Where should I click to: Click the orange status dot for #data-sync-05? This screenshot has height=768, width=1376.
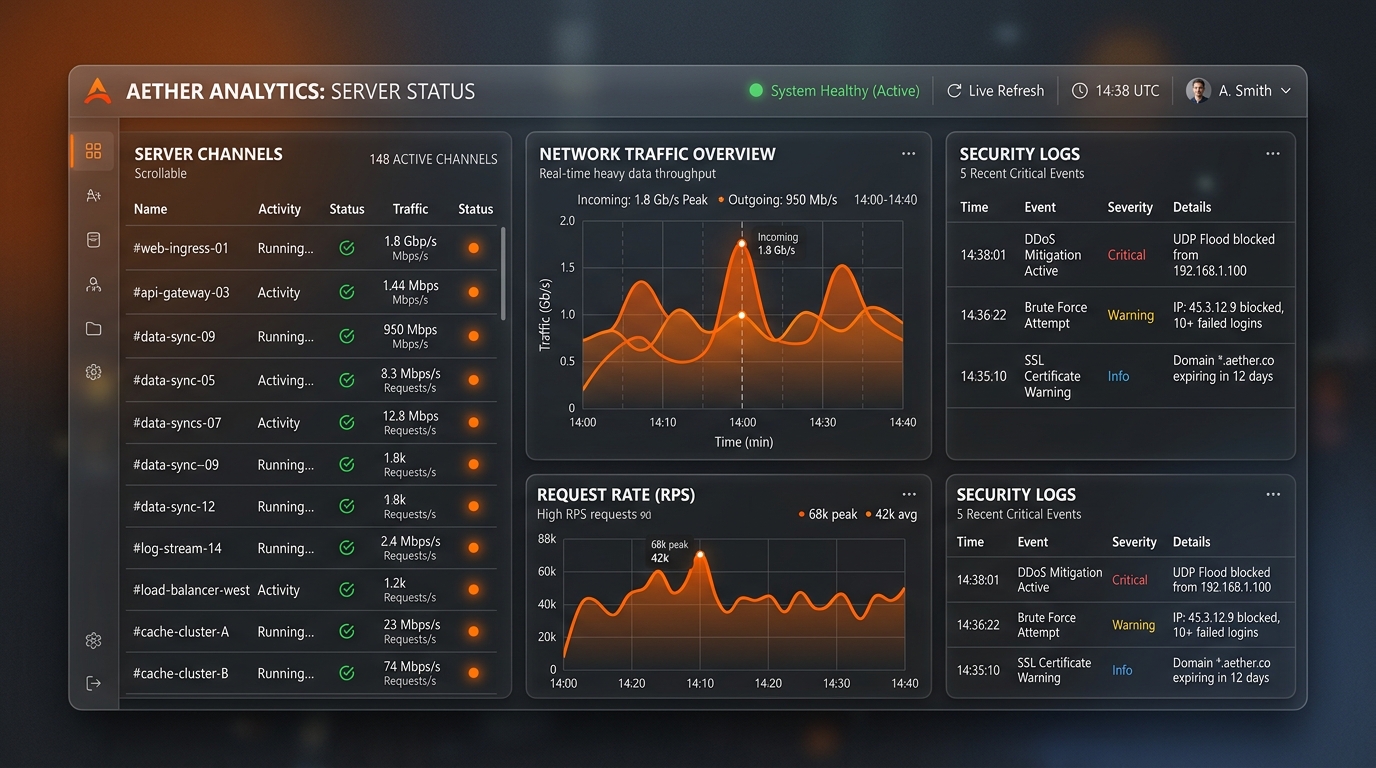[474, 380]
